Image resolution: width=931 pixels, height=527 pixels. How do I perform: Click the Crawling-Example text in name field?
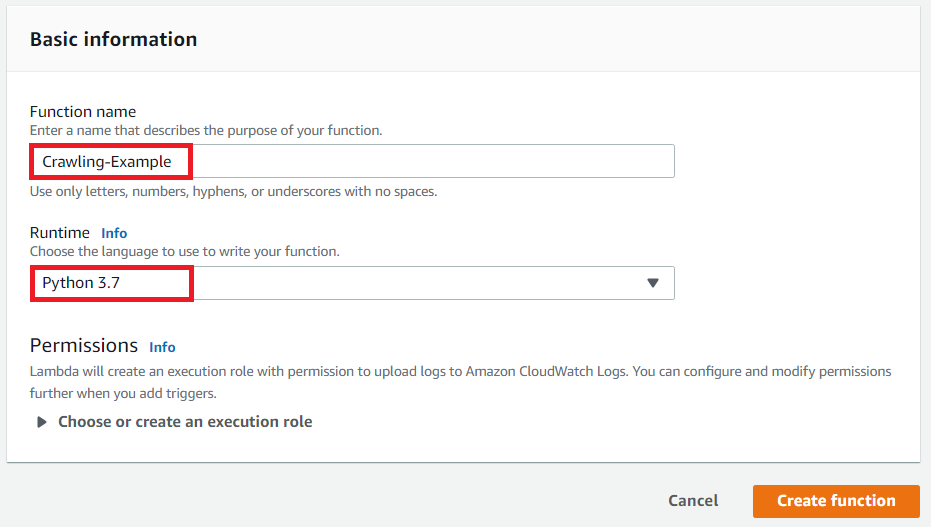pos(107,161)
